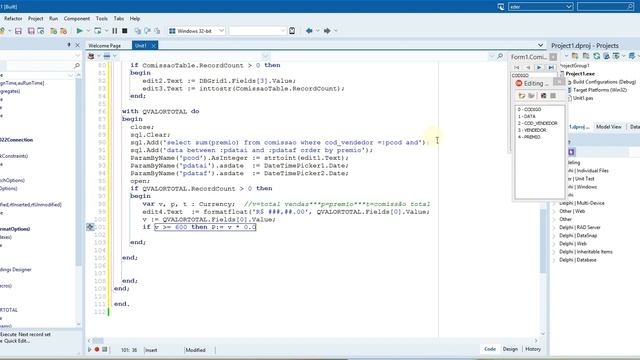Click the Quick Edit link in the Object Inspector

click(x=16, y=341)
